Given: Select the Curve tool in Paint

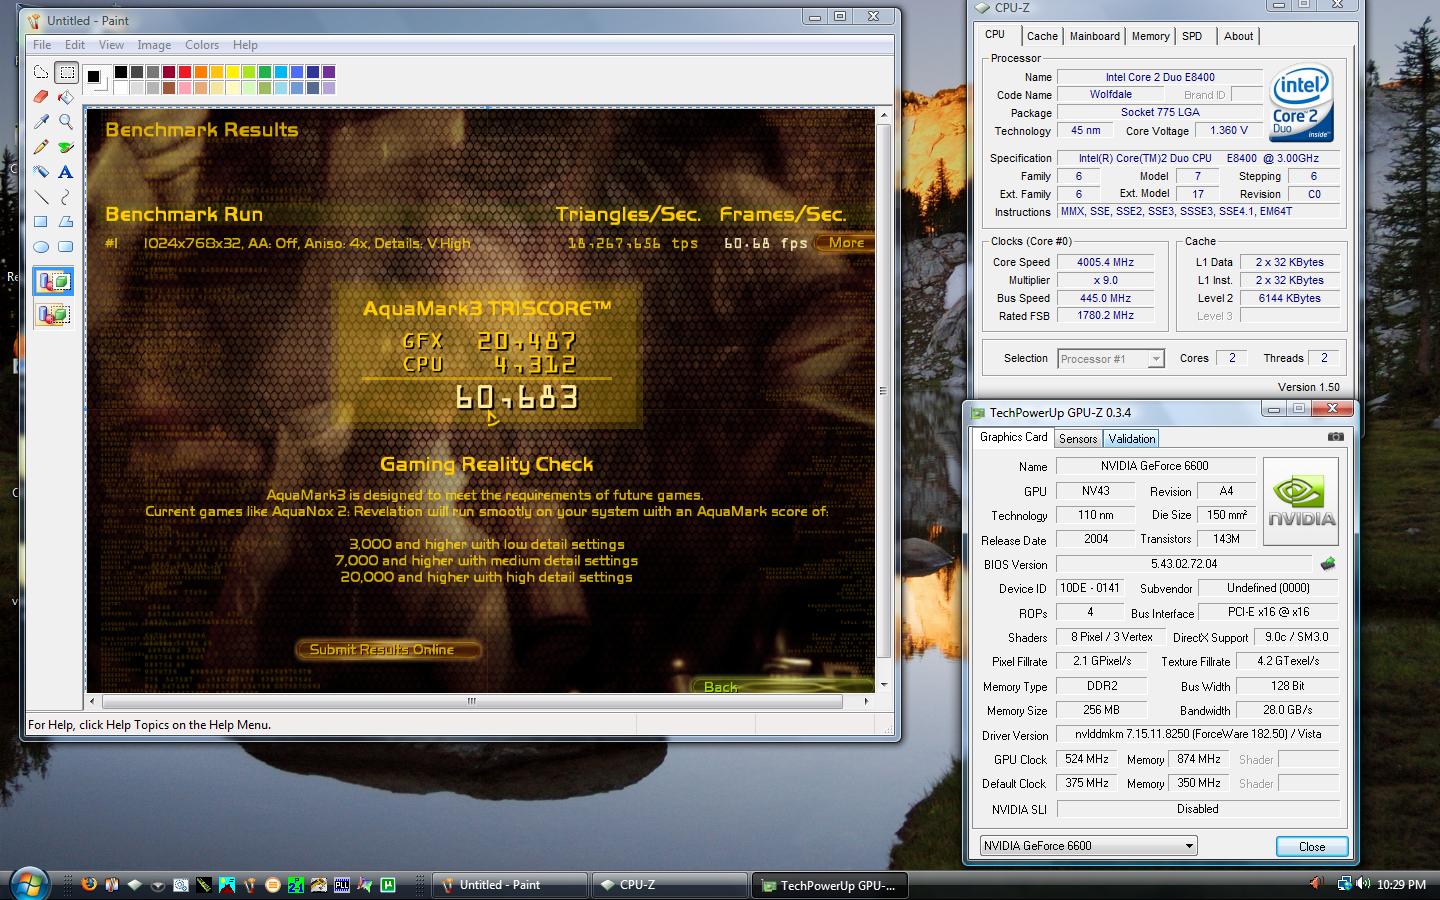Looking at the screenshot, I should click(66, 197).
